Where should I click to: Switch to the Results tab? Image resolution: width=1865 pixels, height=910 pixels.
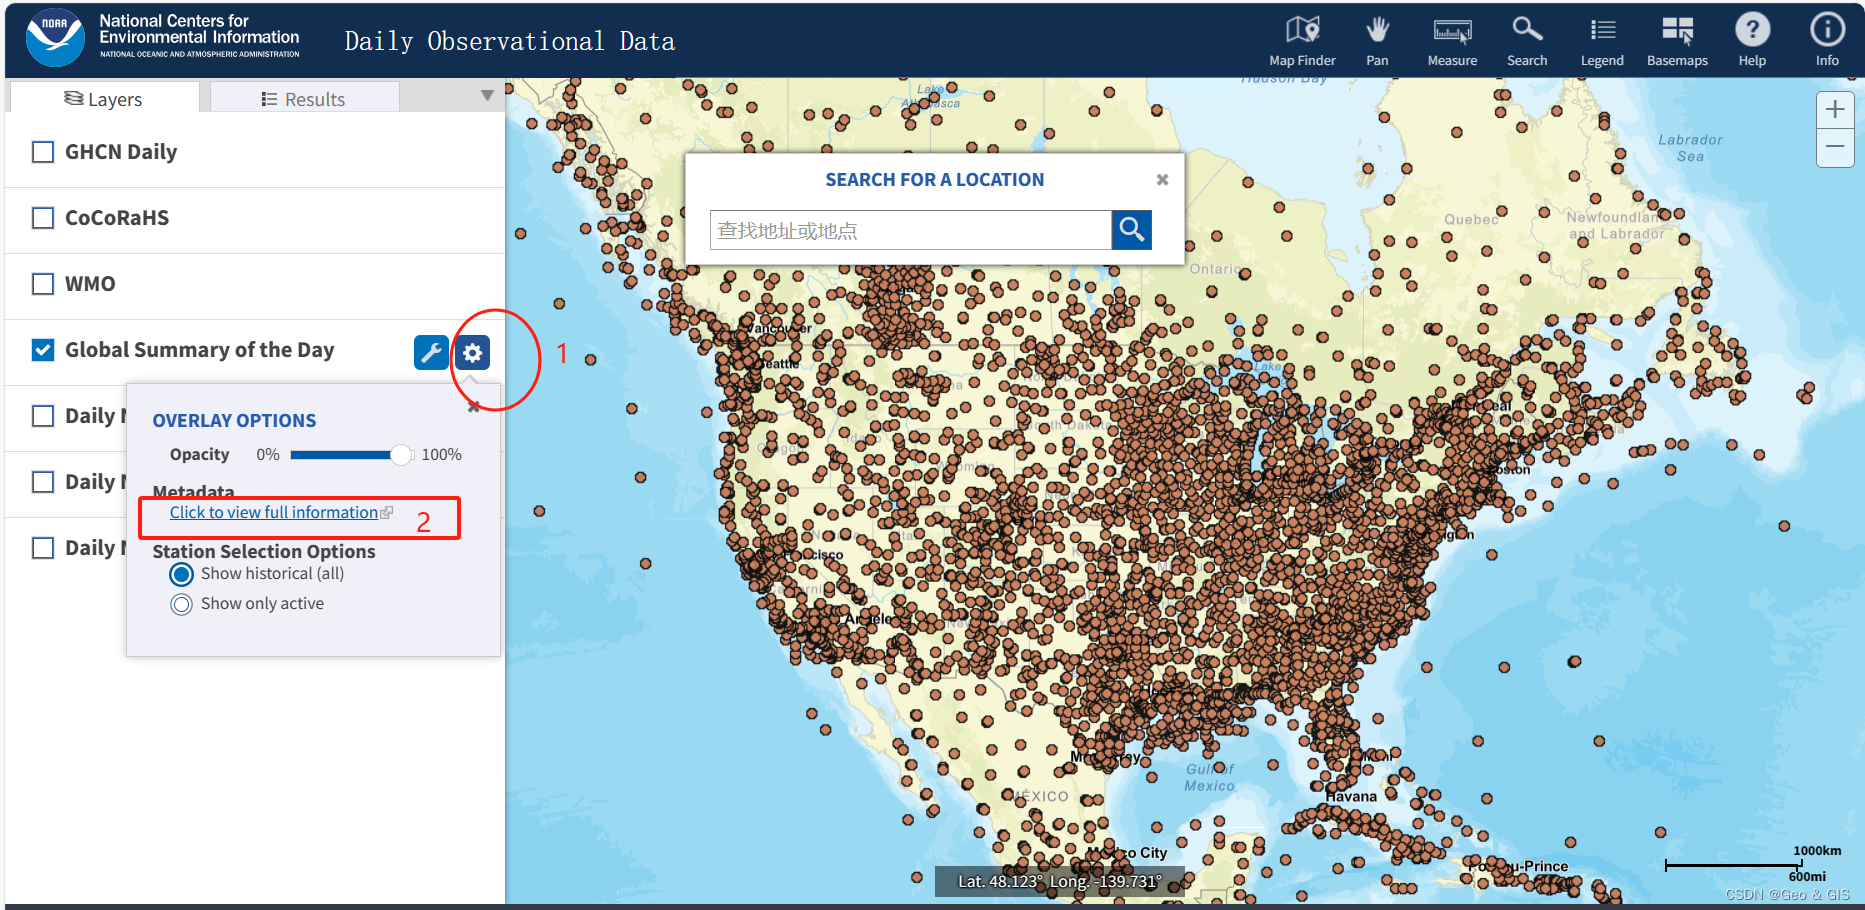coord(304,99)
